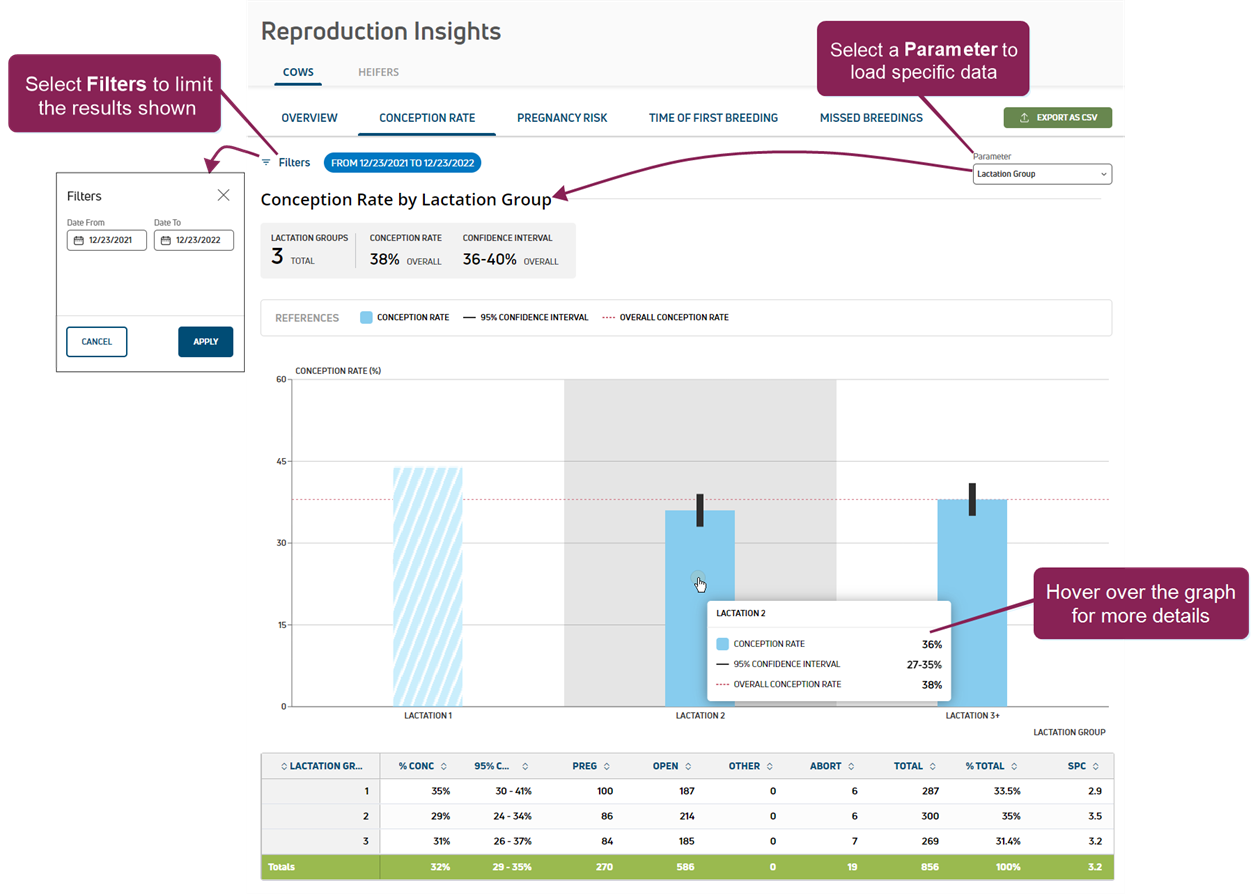Sort table by % CONC column arrows
Image resolution: width=1260 pixels, height=894 pixels.
444,766
